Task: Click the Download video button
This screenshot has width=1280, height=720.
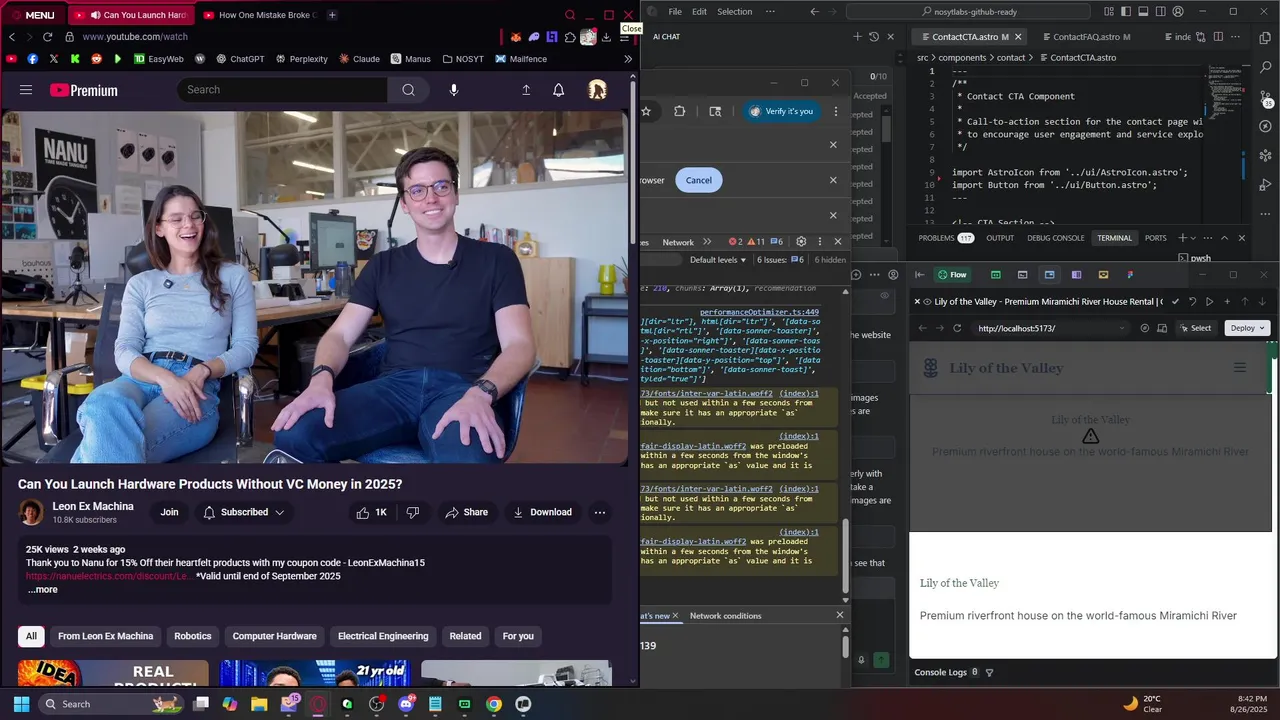Action: click(542, 512)
